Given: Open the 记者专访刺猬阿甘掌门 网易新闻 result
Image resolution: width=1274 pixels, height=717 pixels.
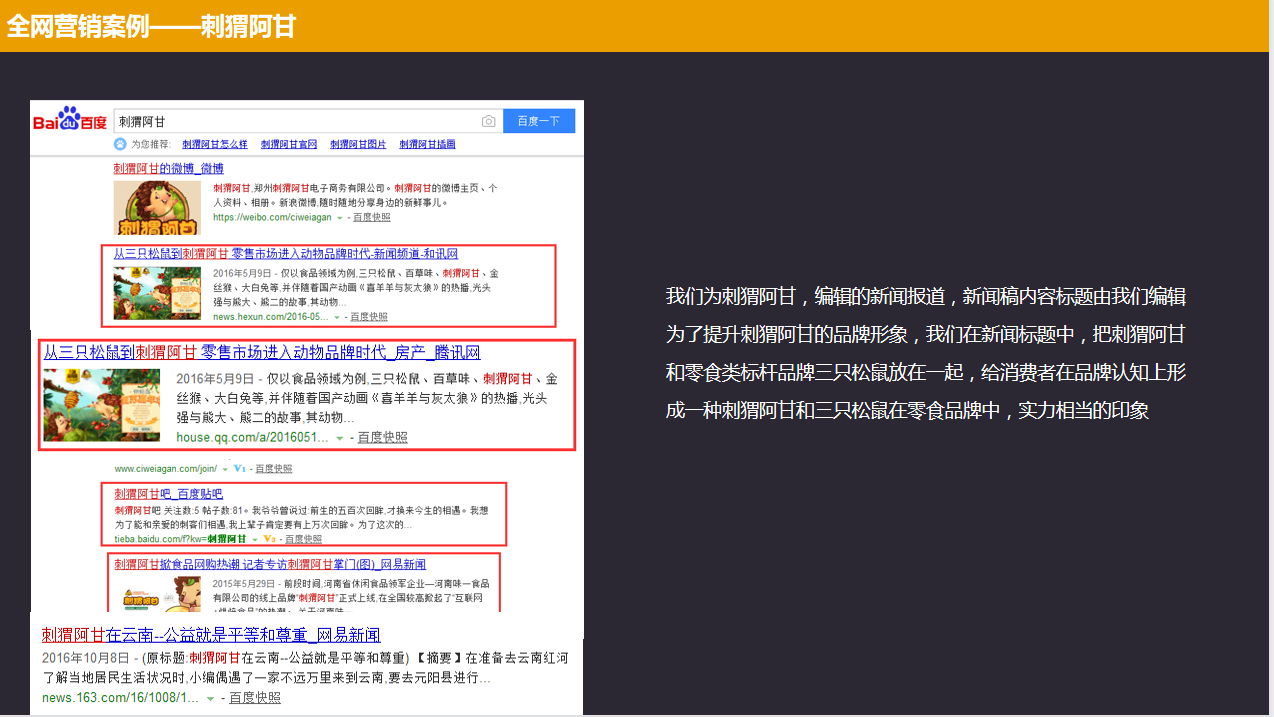Looking at the screenshot, I should pos(270,564).
